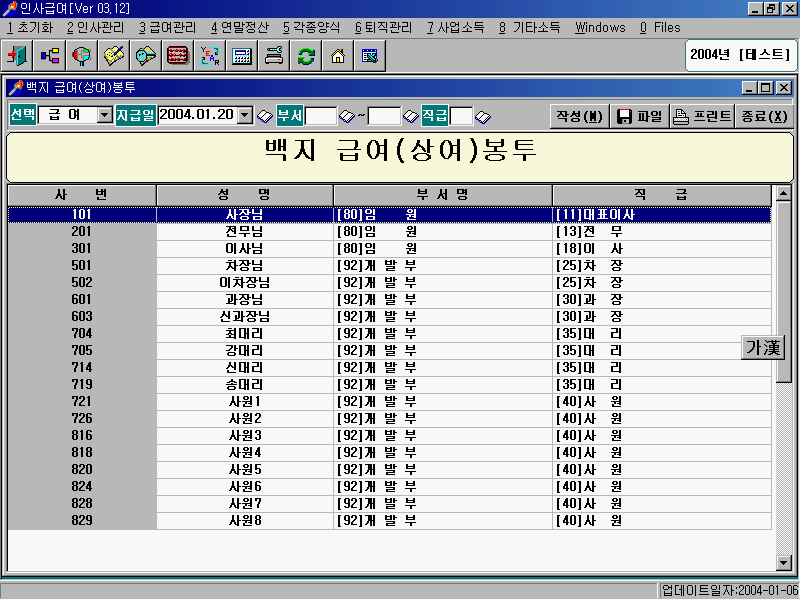Click the lookup icon next to 직급 field
The width and height of the screenshot is (800, 600).
(483, 116)
